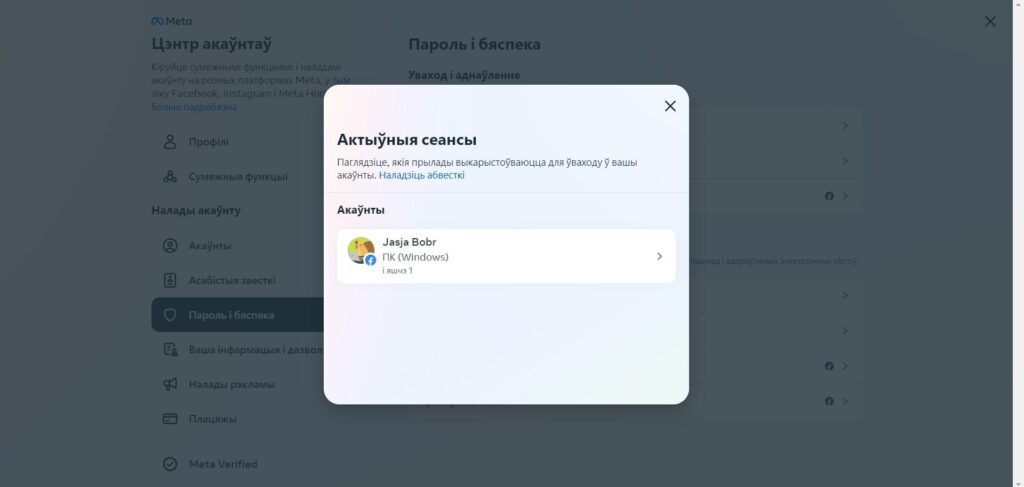The image size is (1024, 487).
Task: Click the Асабістыя звесткі ID icon
Action: click(170, 280)
